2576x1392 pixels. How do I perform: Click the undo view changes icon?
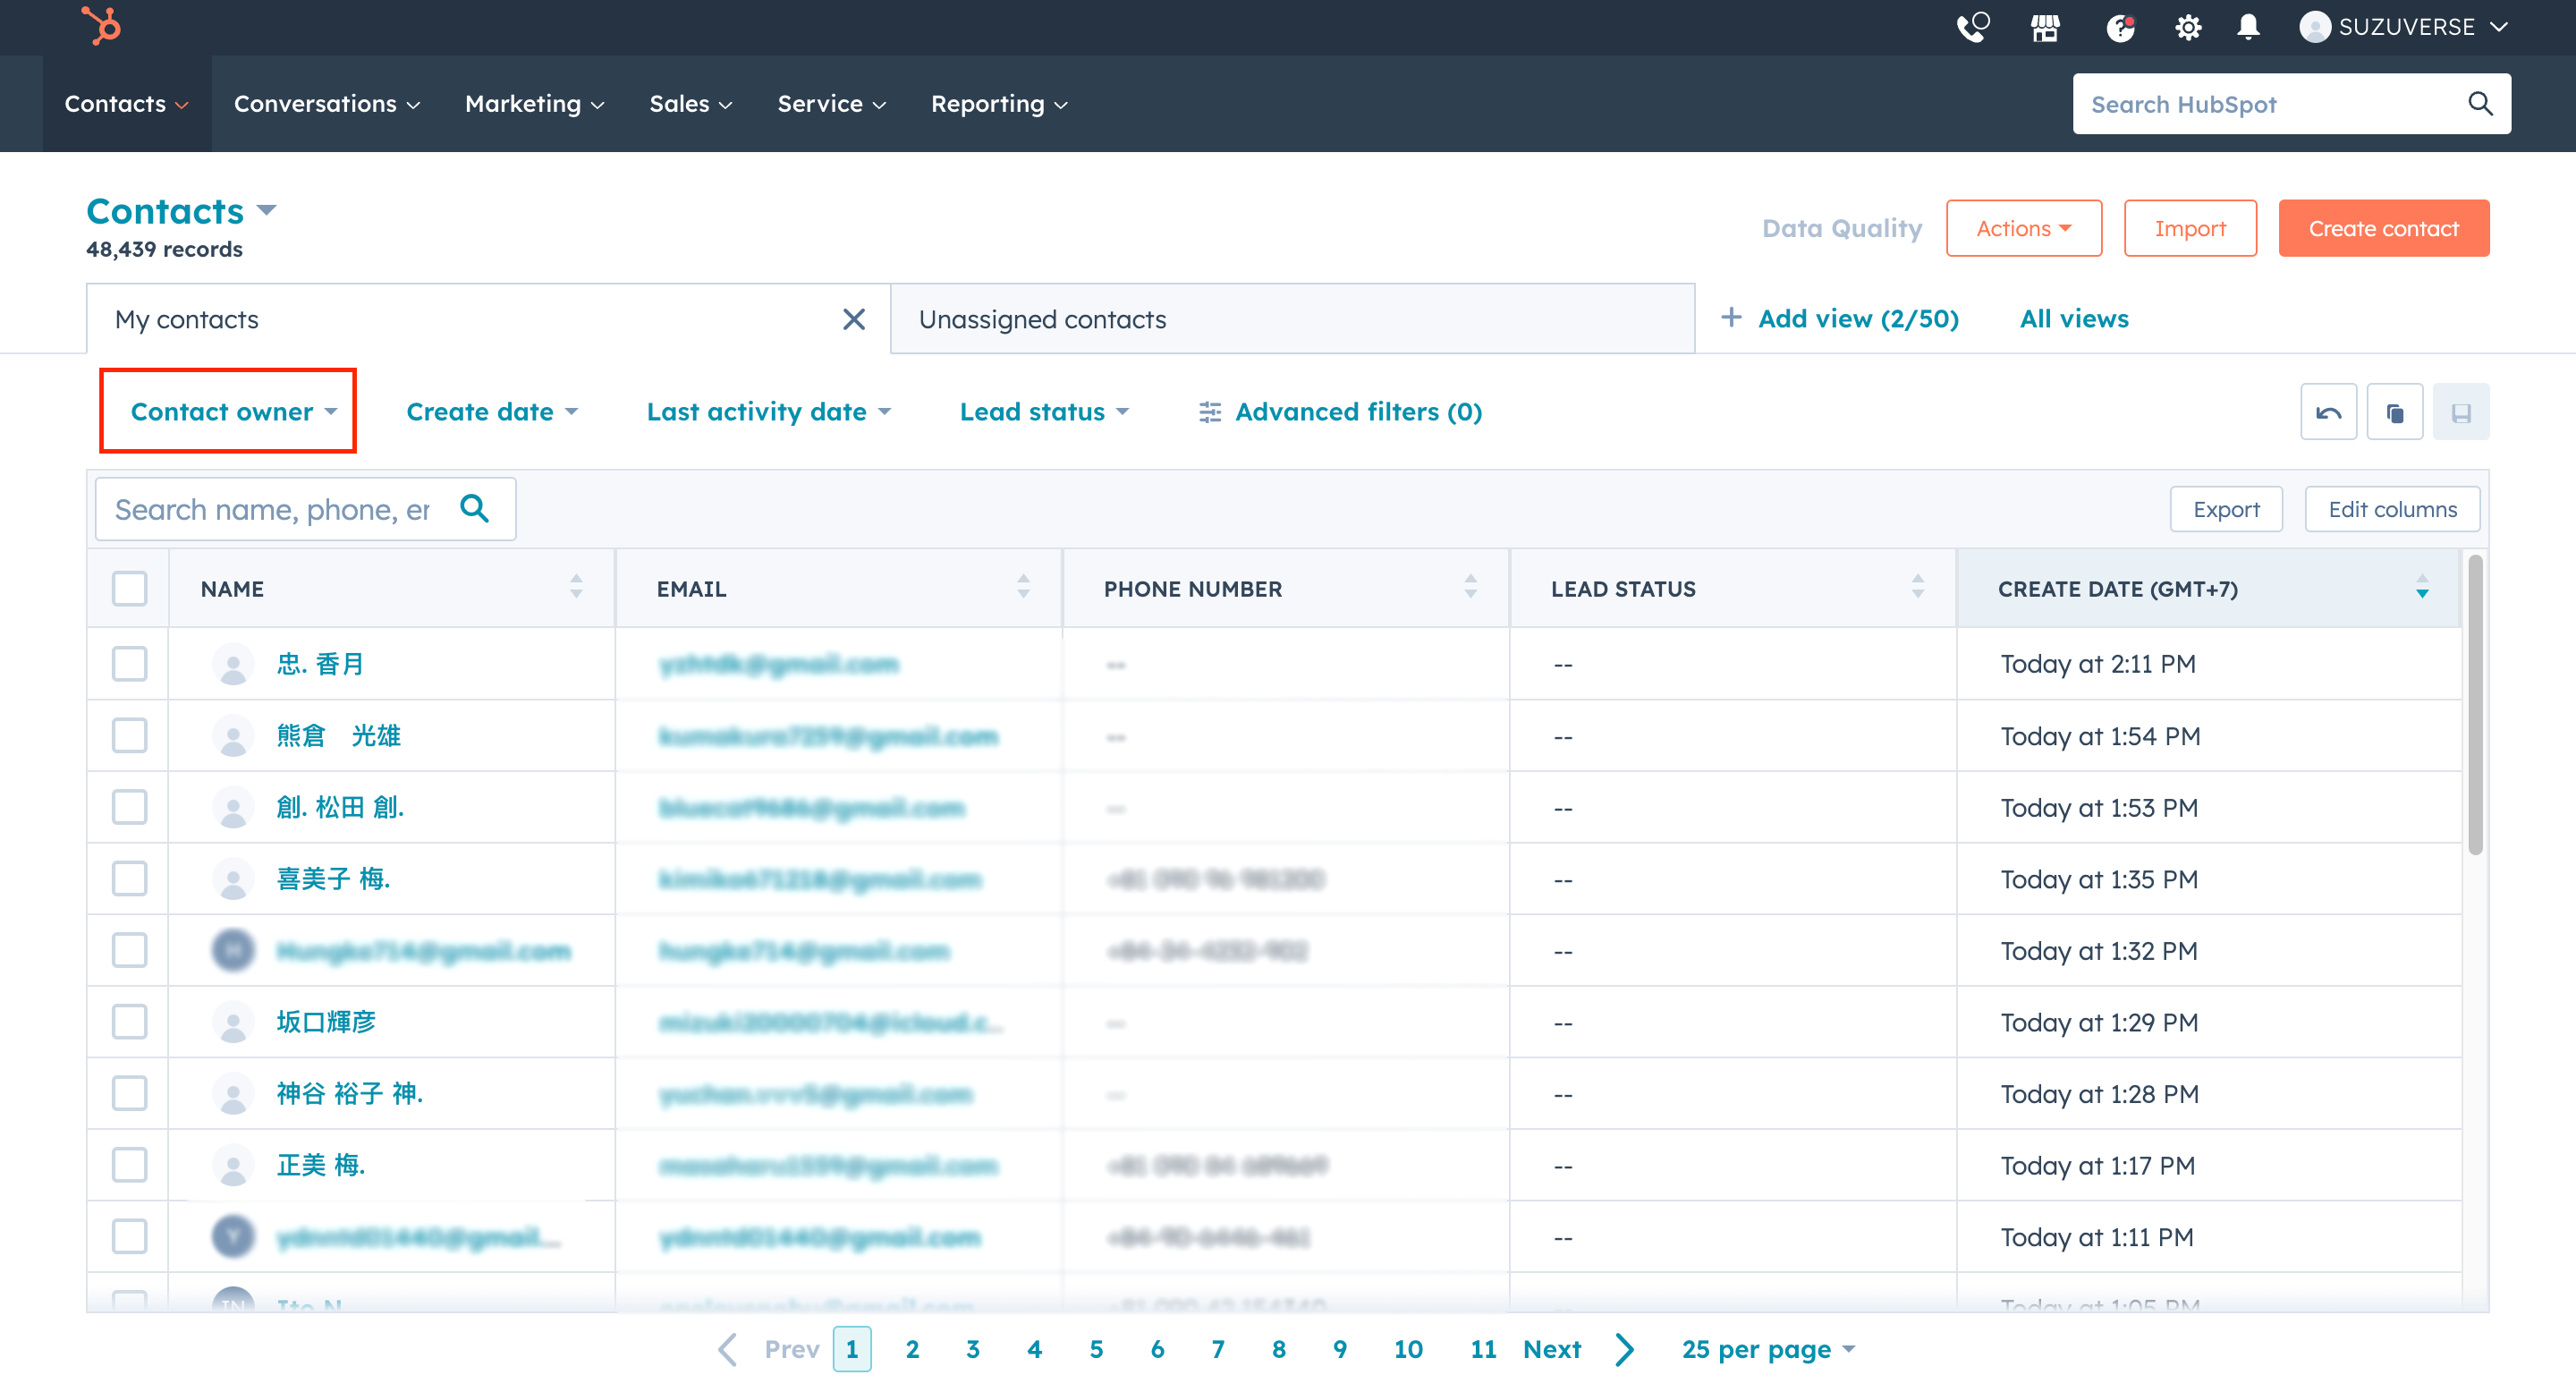click(2328, 412)
